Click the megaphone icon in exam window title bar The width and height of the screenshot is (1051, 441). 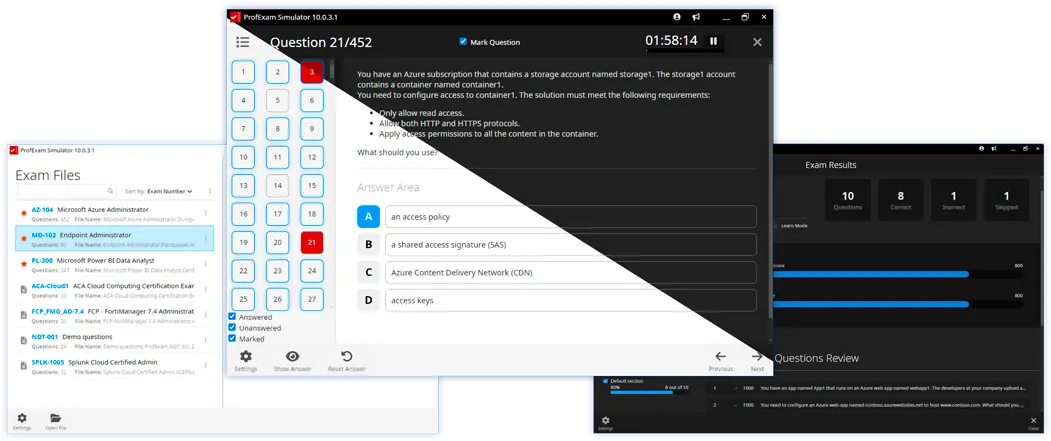(696, 17)
